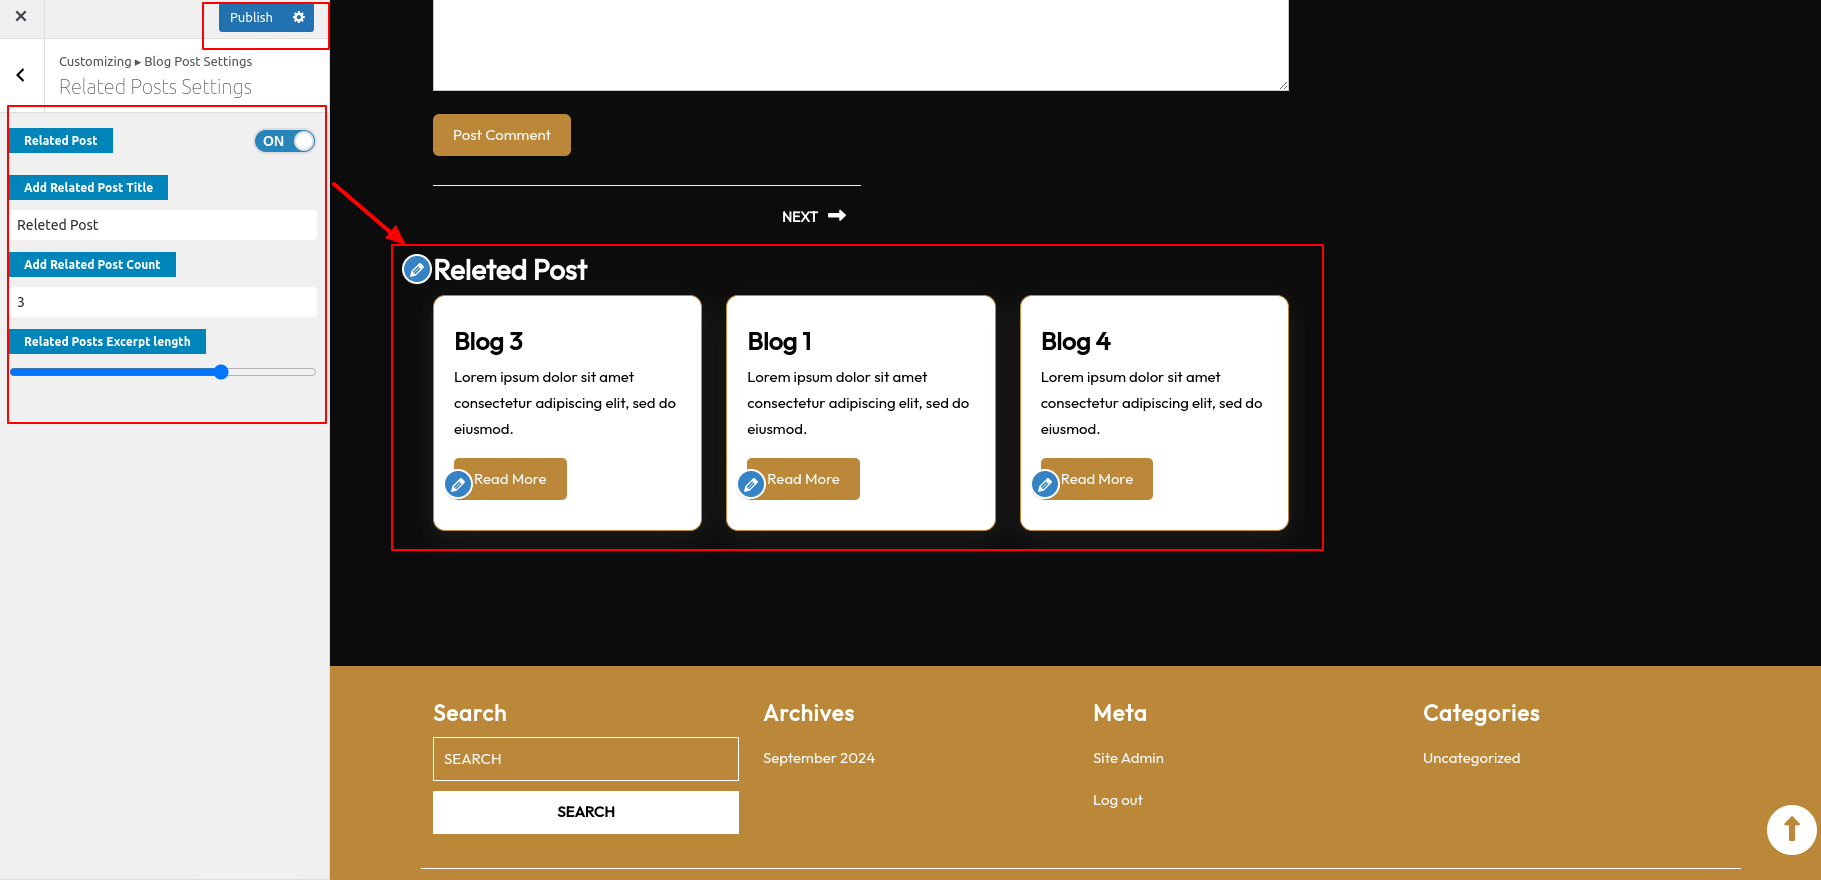
Task: Click the NEXT post arrow link
Action: pyautogui.click(x=814, y=216)
